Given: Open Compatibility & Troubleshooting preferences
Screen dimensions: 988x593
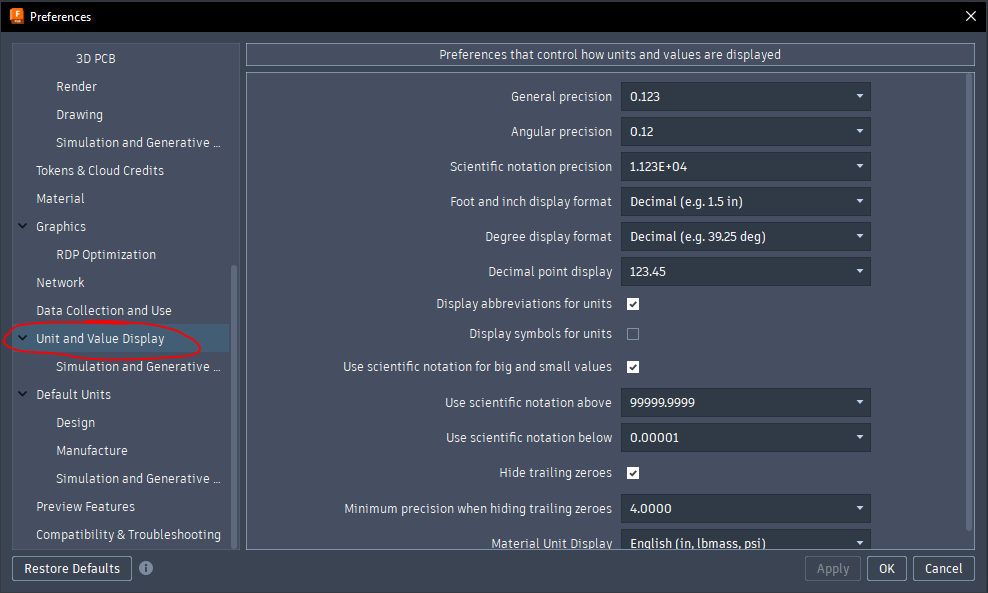Looking at the screenshot, I should pyautogui.click(x=129, y=534).
